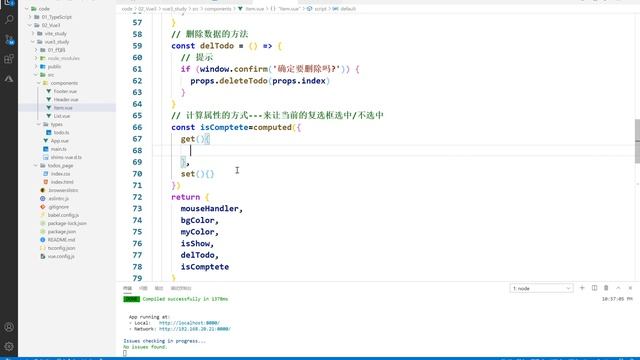The height and width of the screenshot is (360, 640).
Task: Open the Accounts icon in activity bar
Action: click(9, 327)
